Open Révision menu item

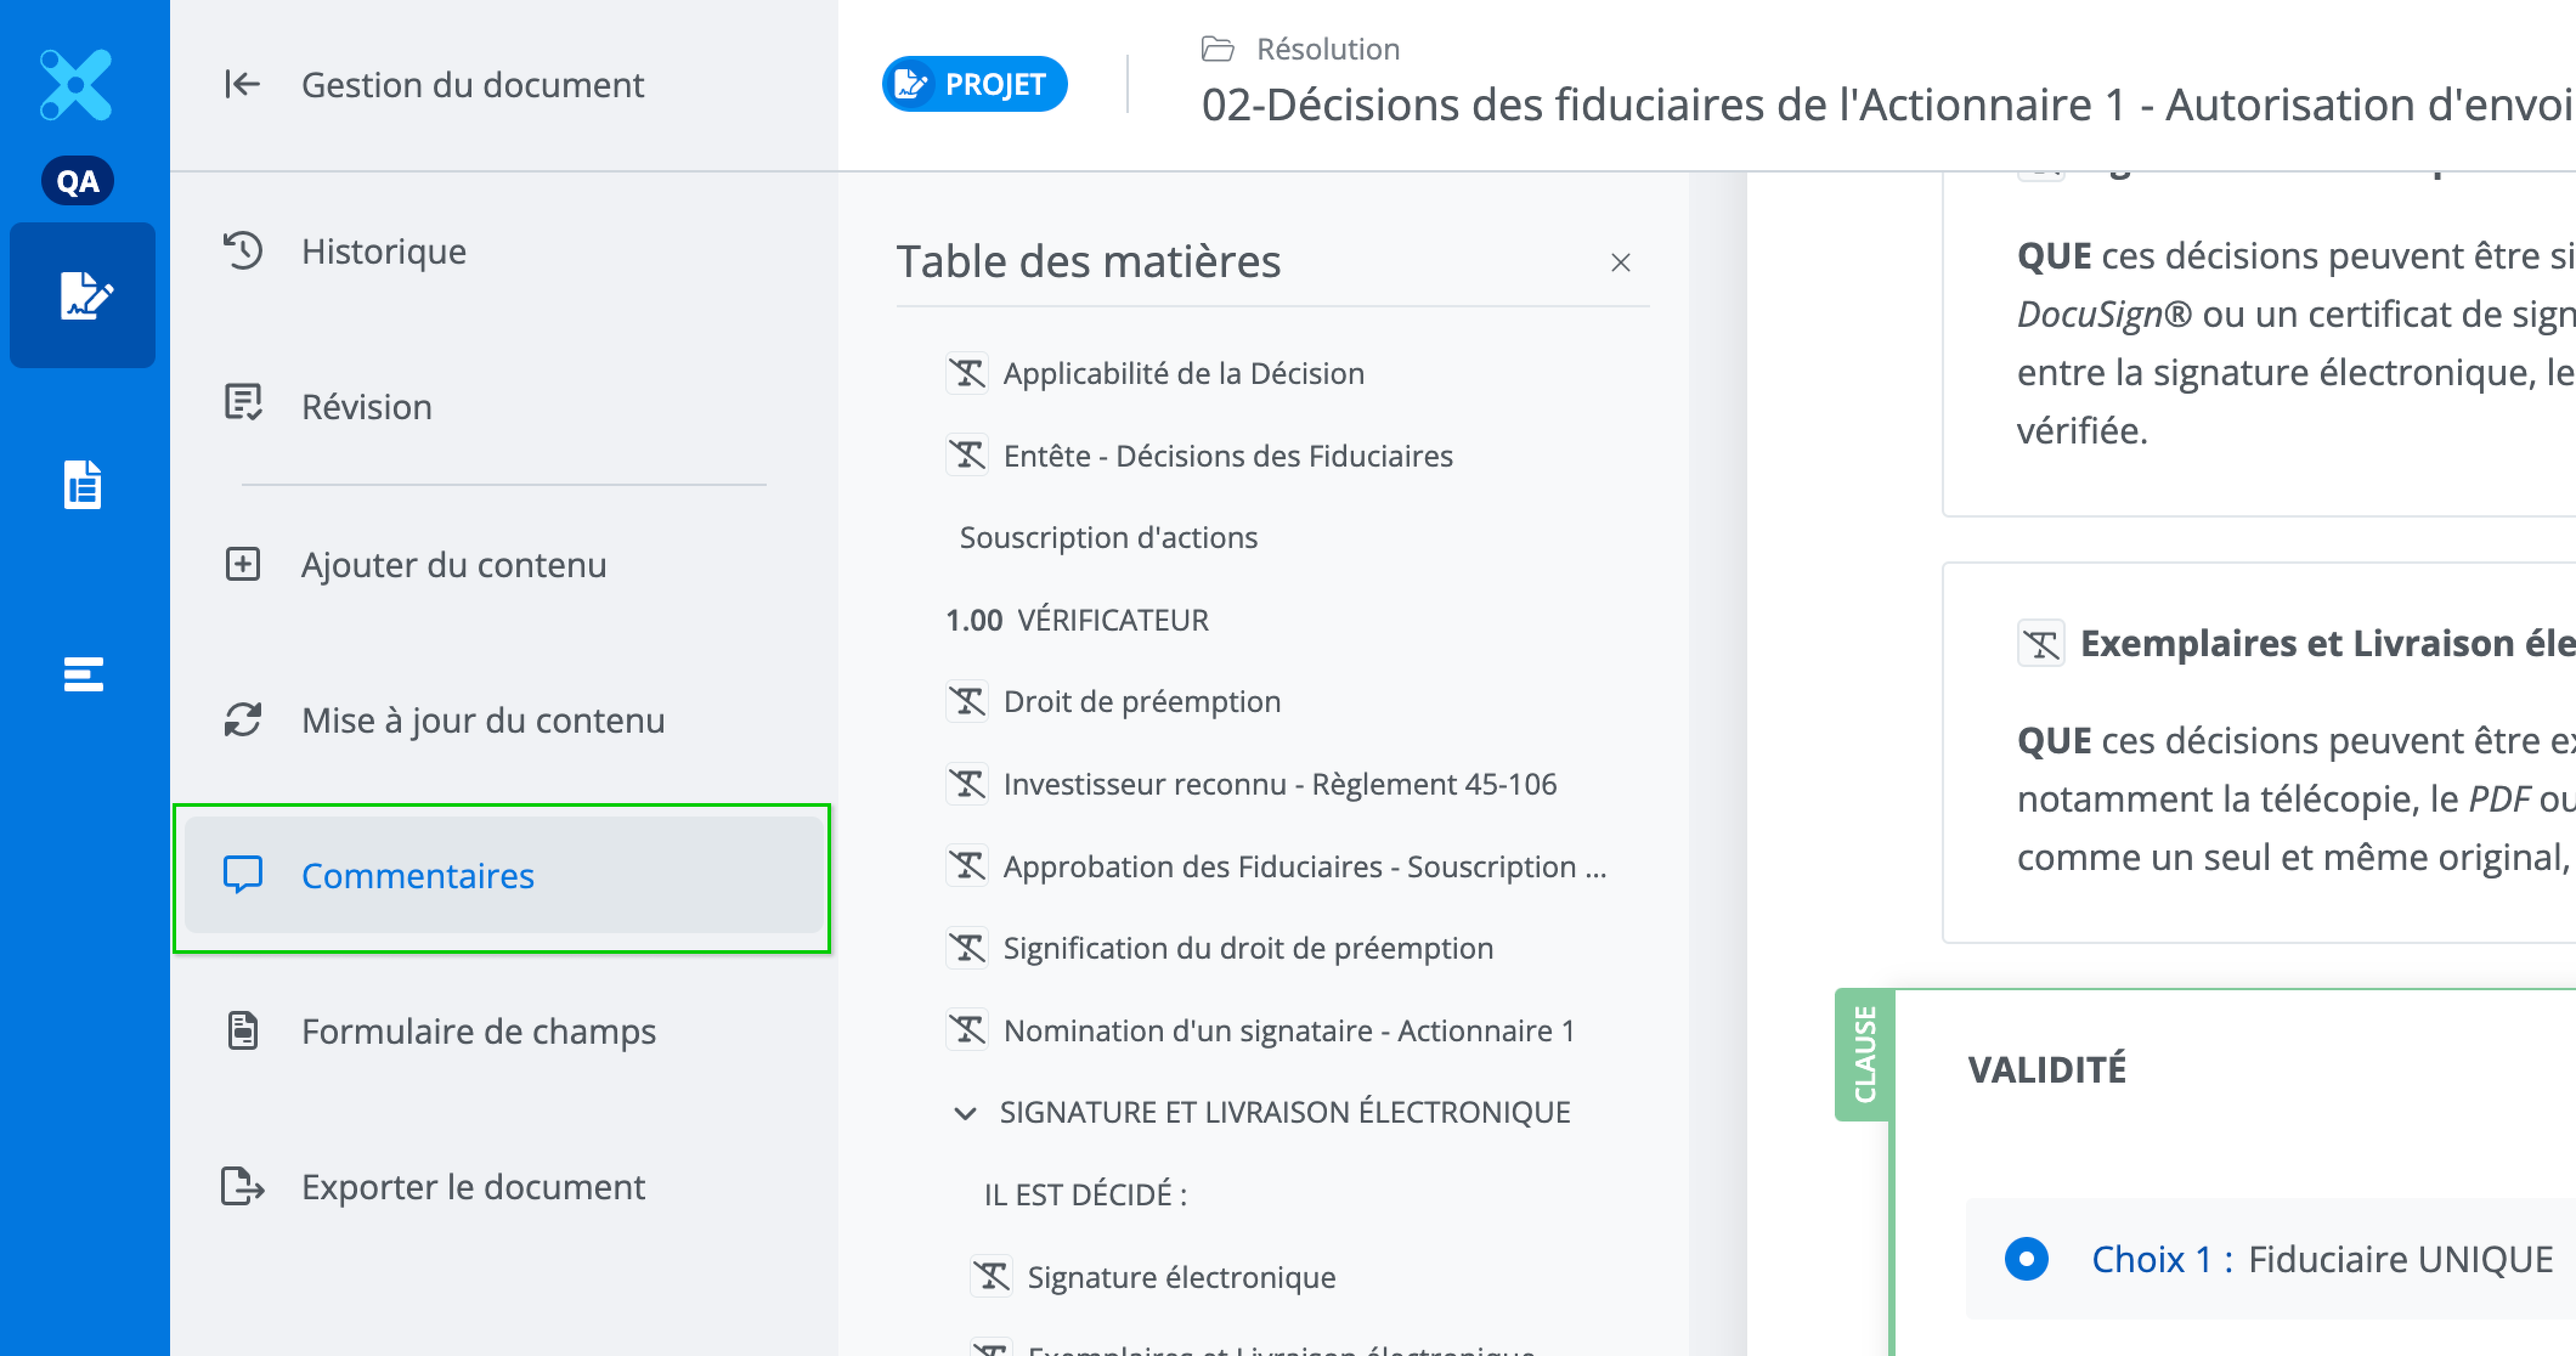pos(366,407)
